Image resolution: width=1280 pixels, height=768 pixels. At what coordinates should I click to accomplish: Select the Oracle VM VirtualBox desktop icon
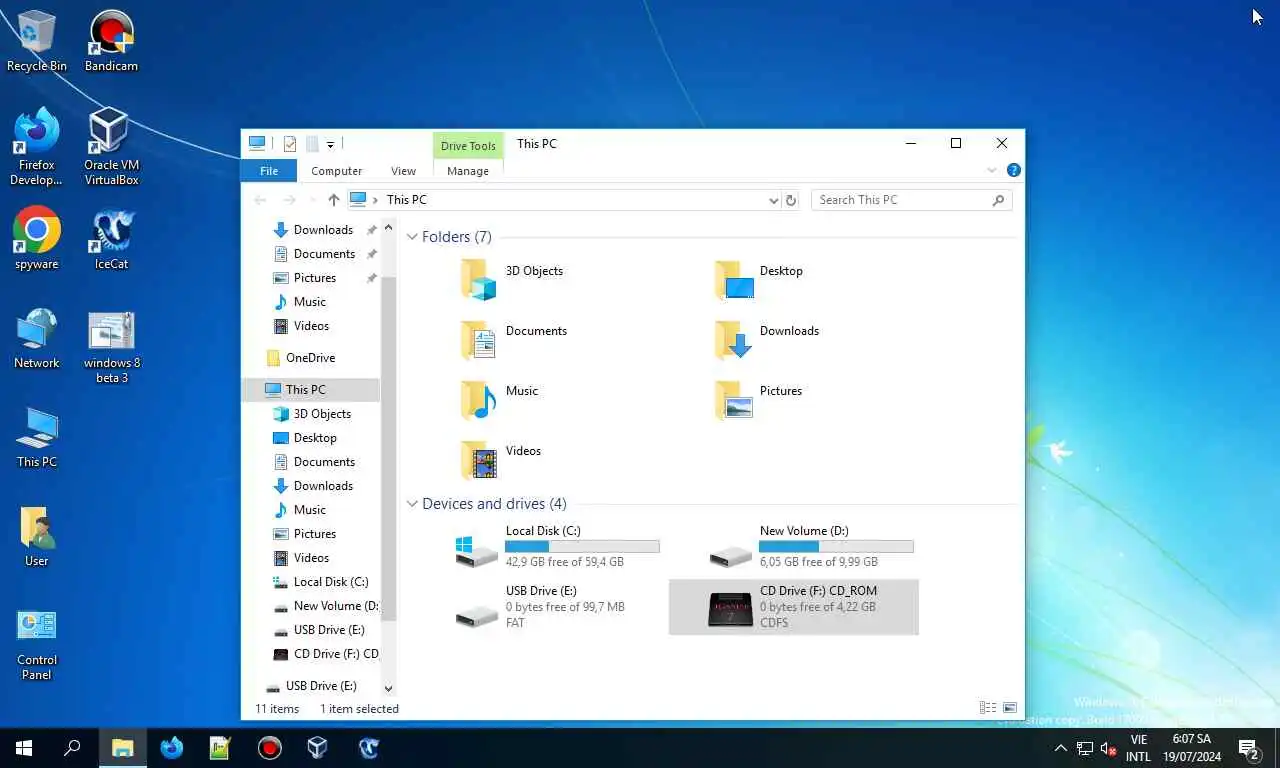111,147
